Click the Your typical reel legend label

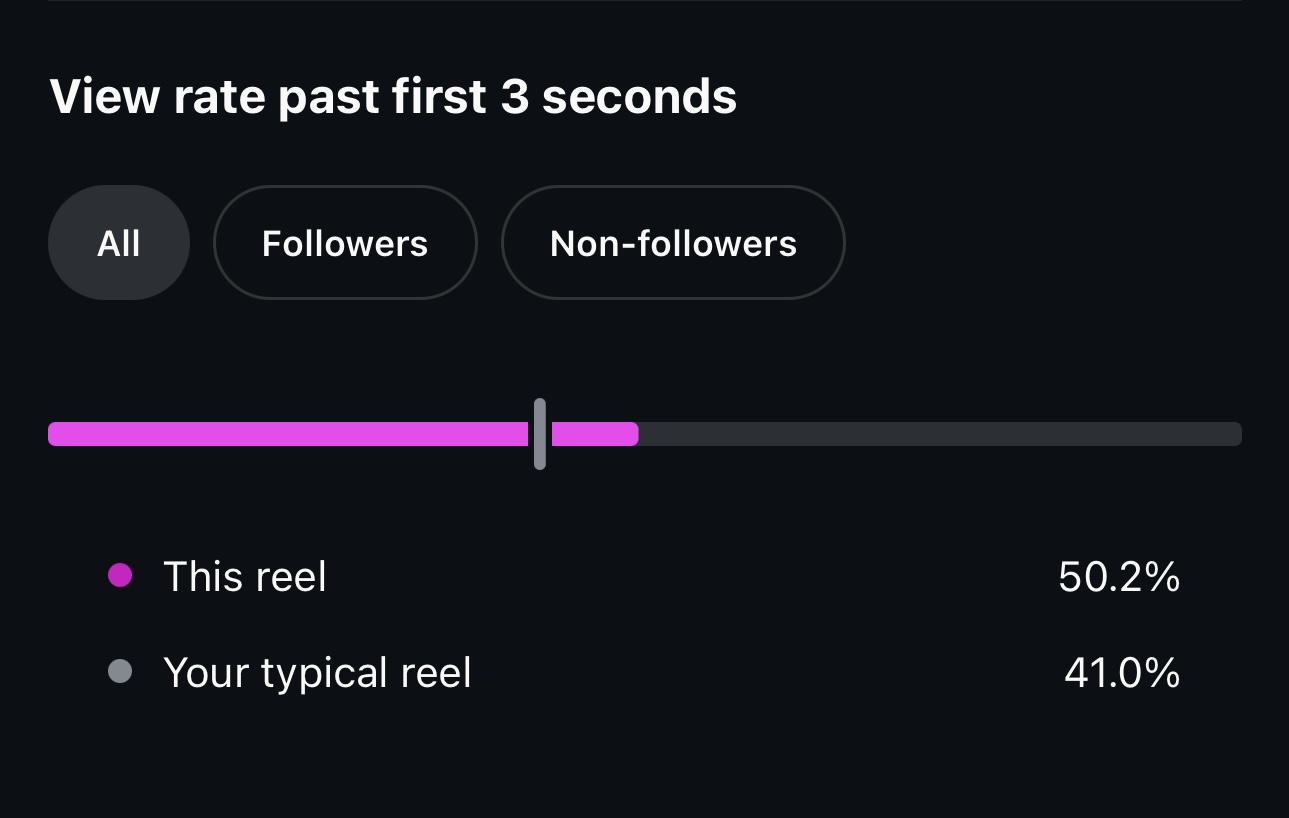coord(317,673)
